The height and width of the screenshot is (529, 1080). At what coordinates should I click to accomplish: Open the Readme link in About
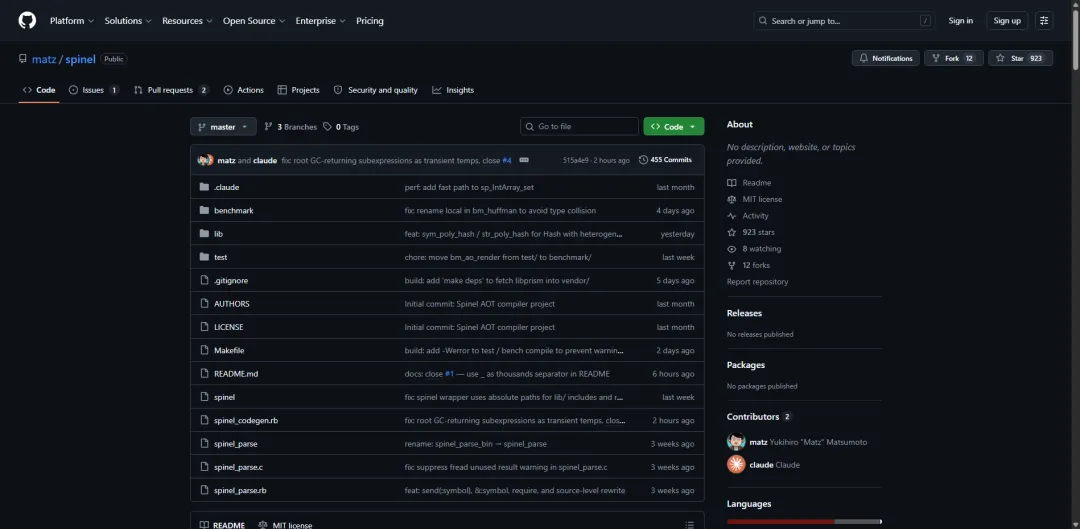(x=749, y=183)
